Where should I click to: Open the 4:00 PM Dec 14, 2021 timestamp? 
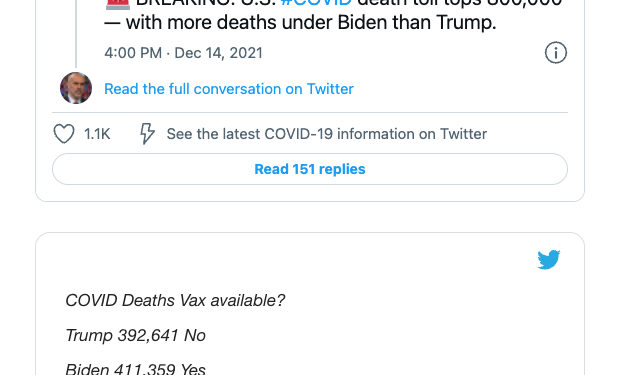(x=183, y=53)
